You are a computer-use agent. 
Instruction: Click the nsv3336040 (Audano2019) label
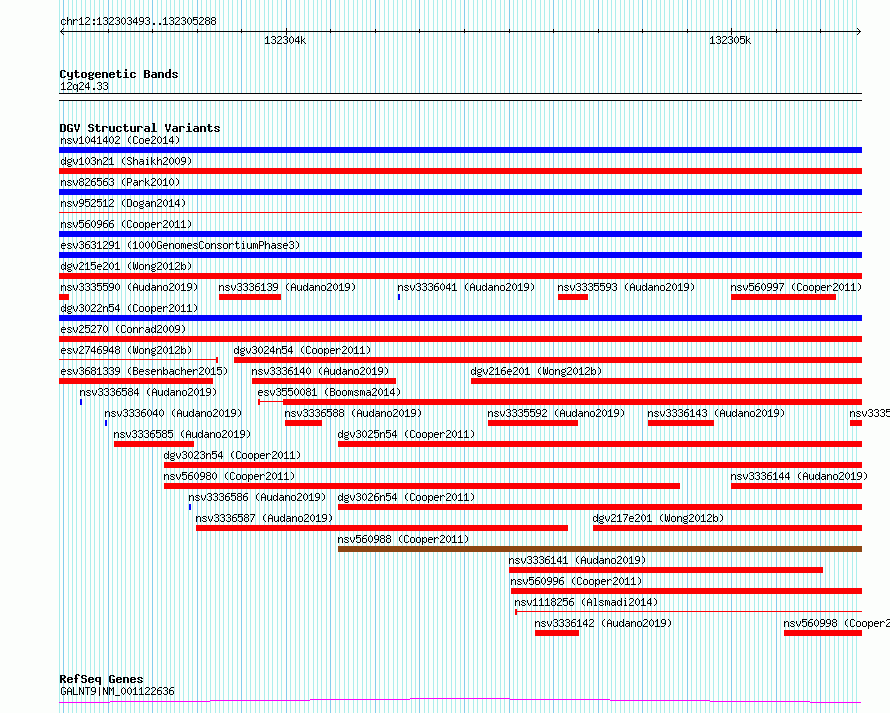[173, 413]
